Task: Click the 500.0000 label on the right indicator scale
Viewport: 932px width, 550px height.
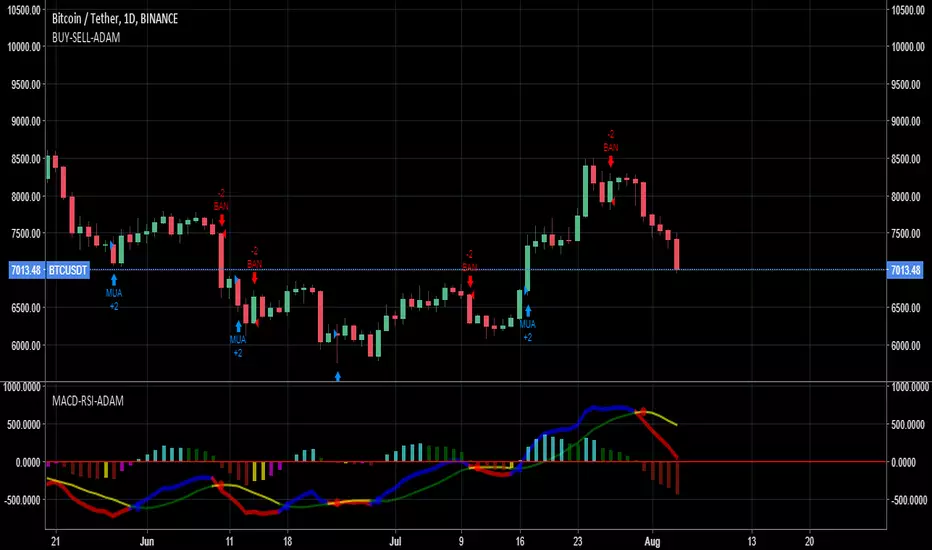Action: point(908,425)
